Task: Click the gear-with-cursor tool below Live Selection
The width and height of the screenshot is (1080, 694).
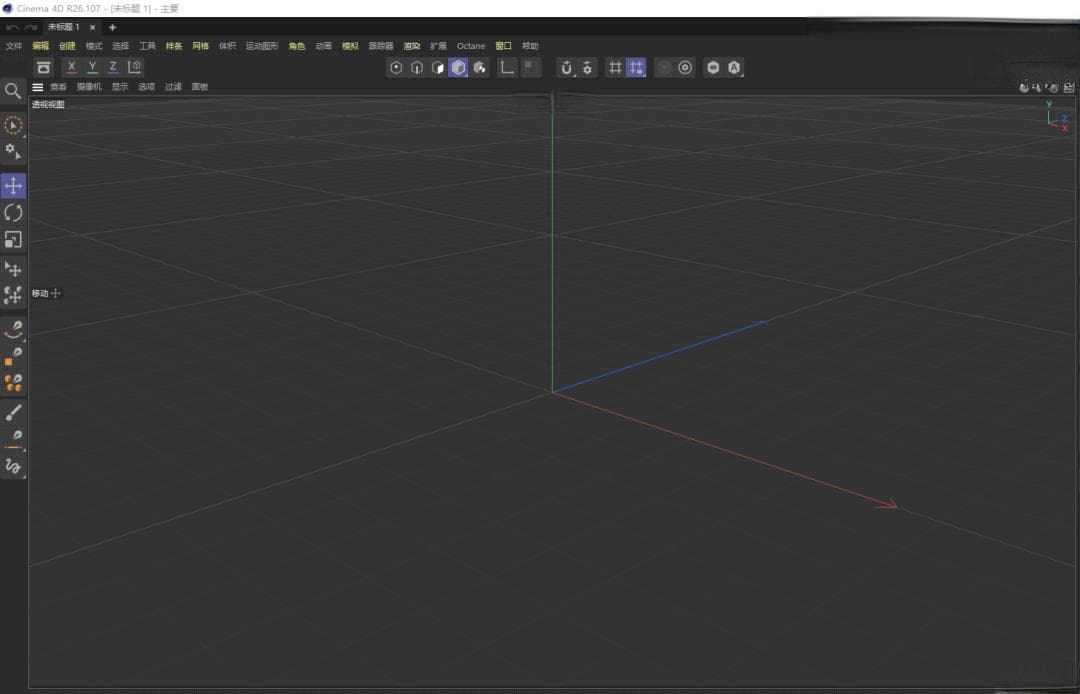Action: pos(13,150)
